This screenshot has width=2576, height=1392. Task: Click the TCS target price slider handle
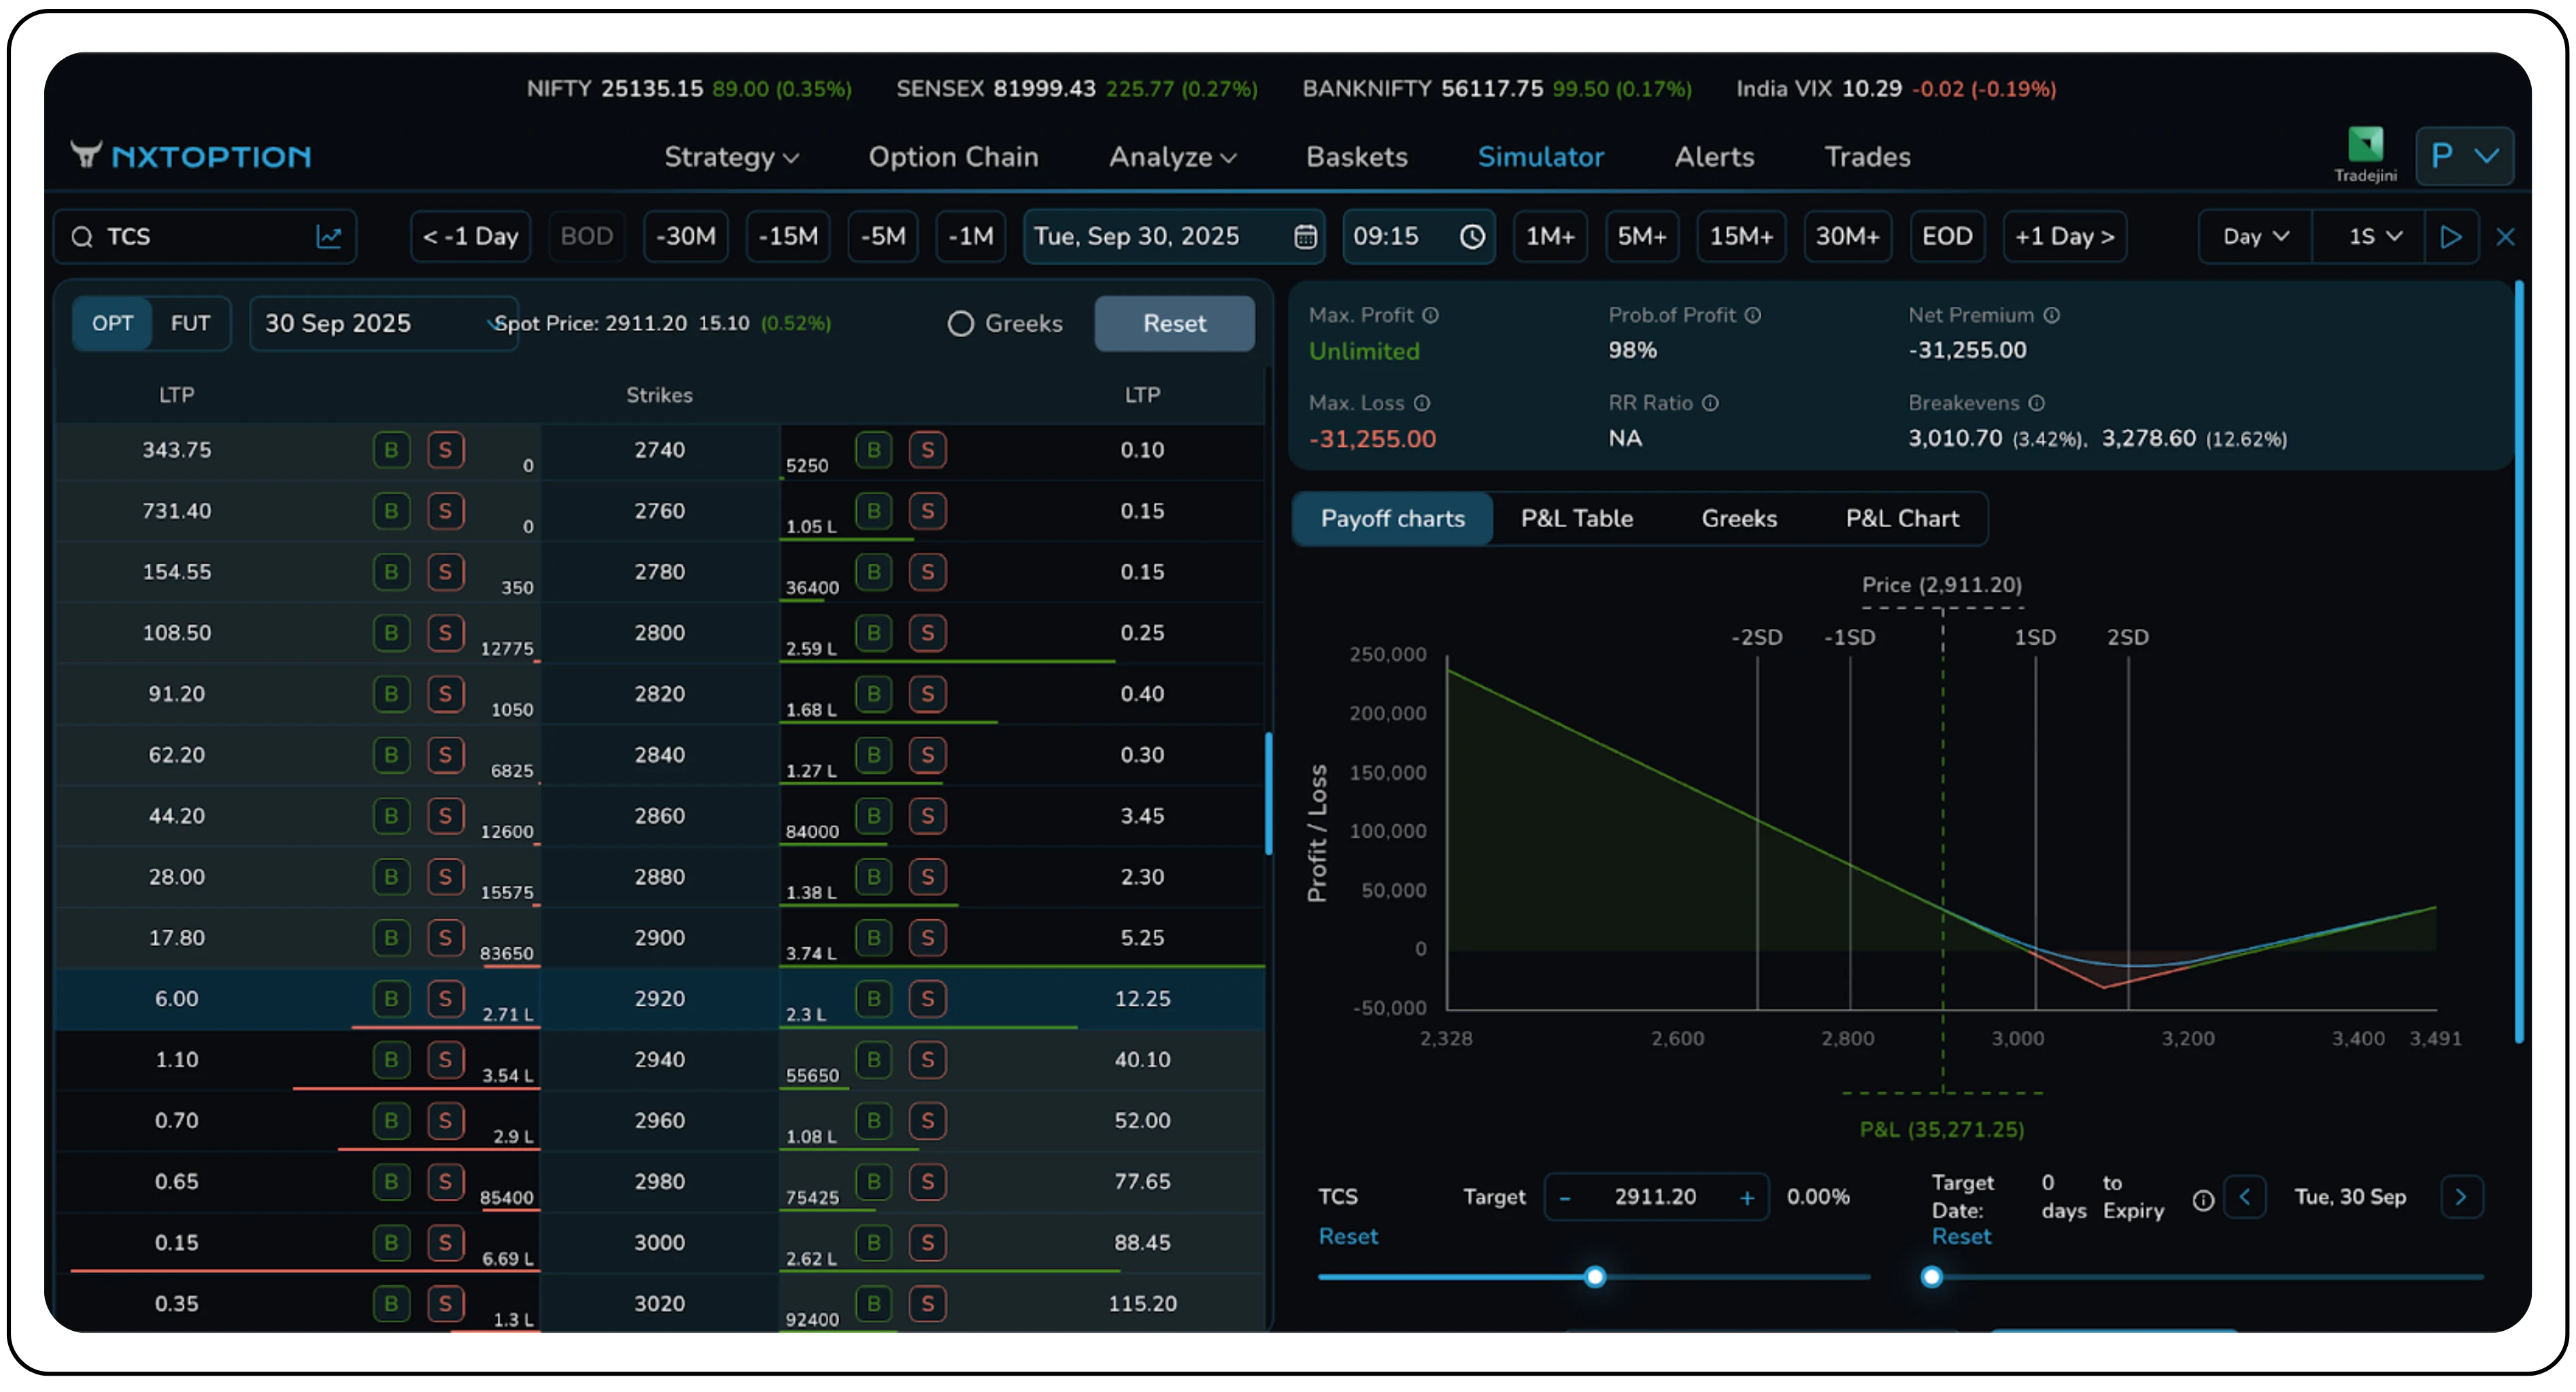(x=1595, y=1277)
